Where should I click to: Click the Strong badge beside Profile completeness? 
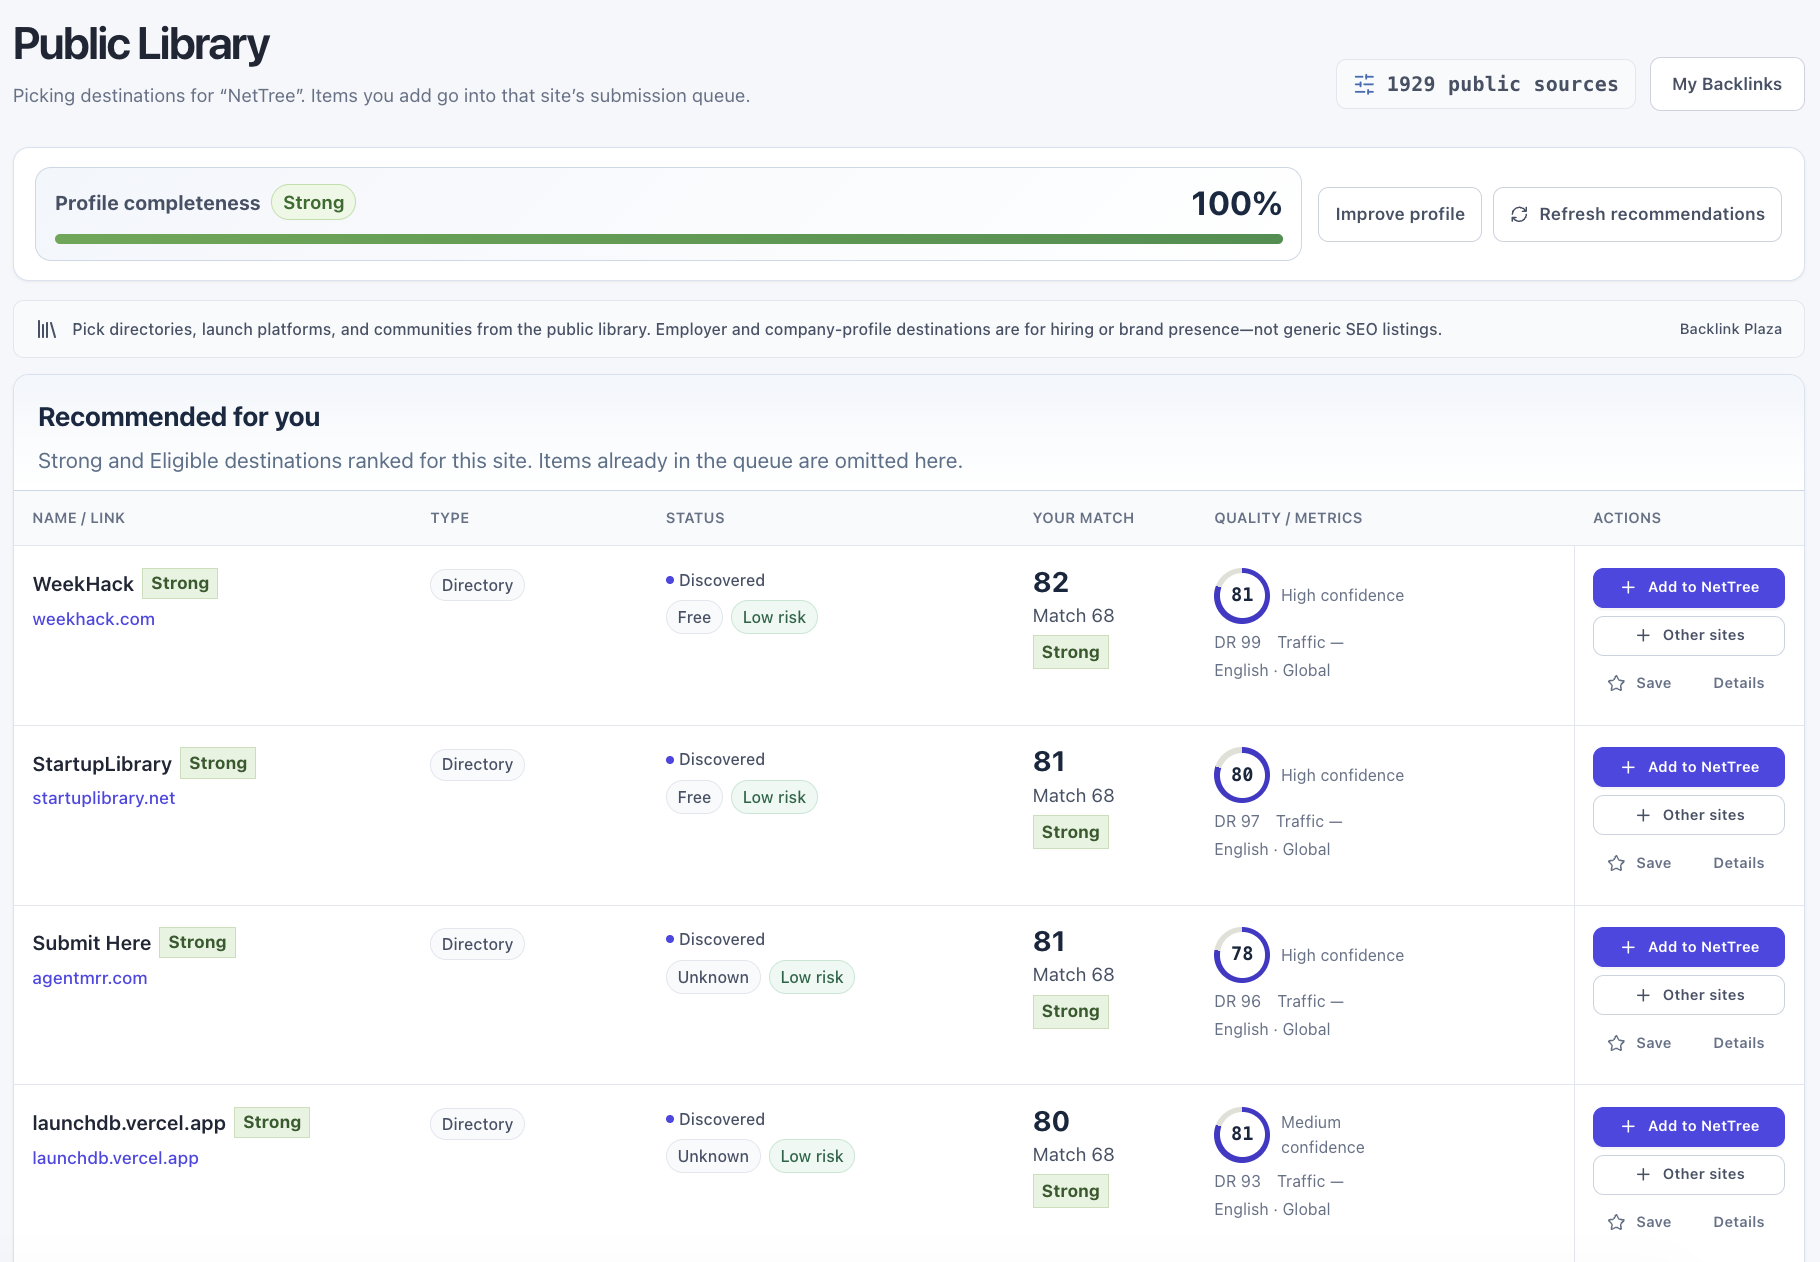tap(313, 202)
